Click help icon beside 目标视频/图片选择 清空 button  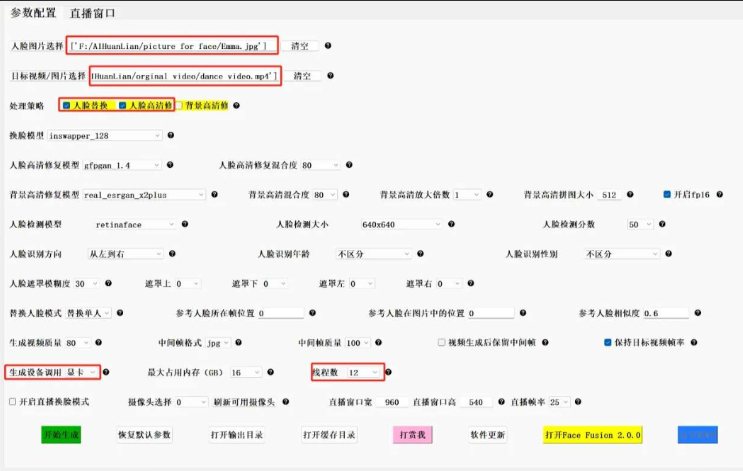click(330, 75)
